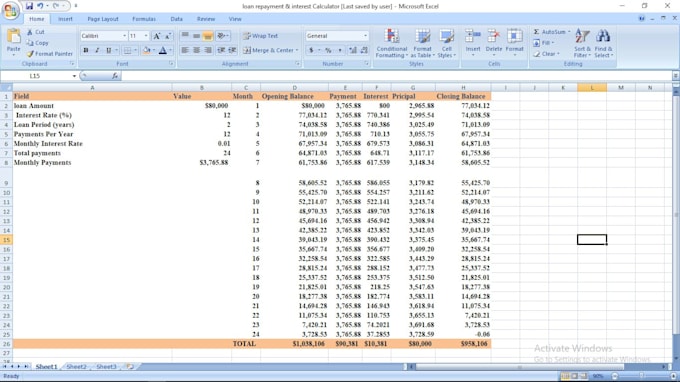Click the AutoSum button

click(x=552, y=32)
